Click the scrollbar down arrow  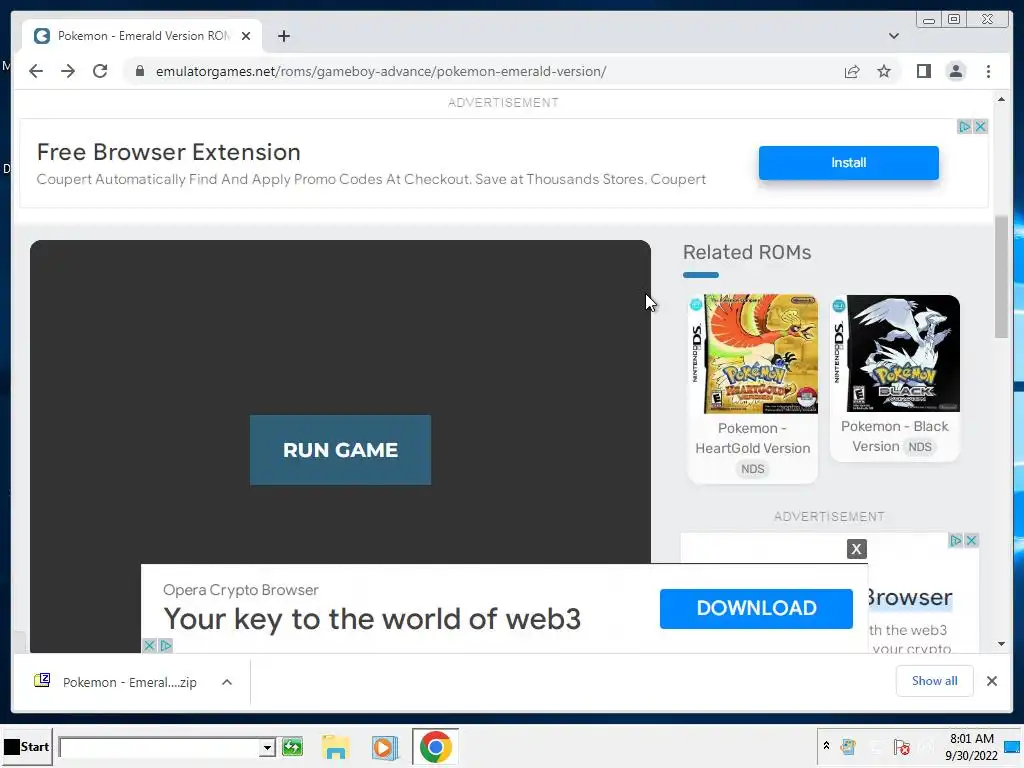point(1001,645)
